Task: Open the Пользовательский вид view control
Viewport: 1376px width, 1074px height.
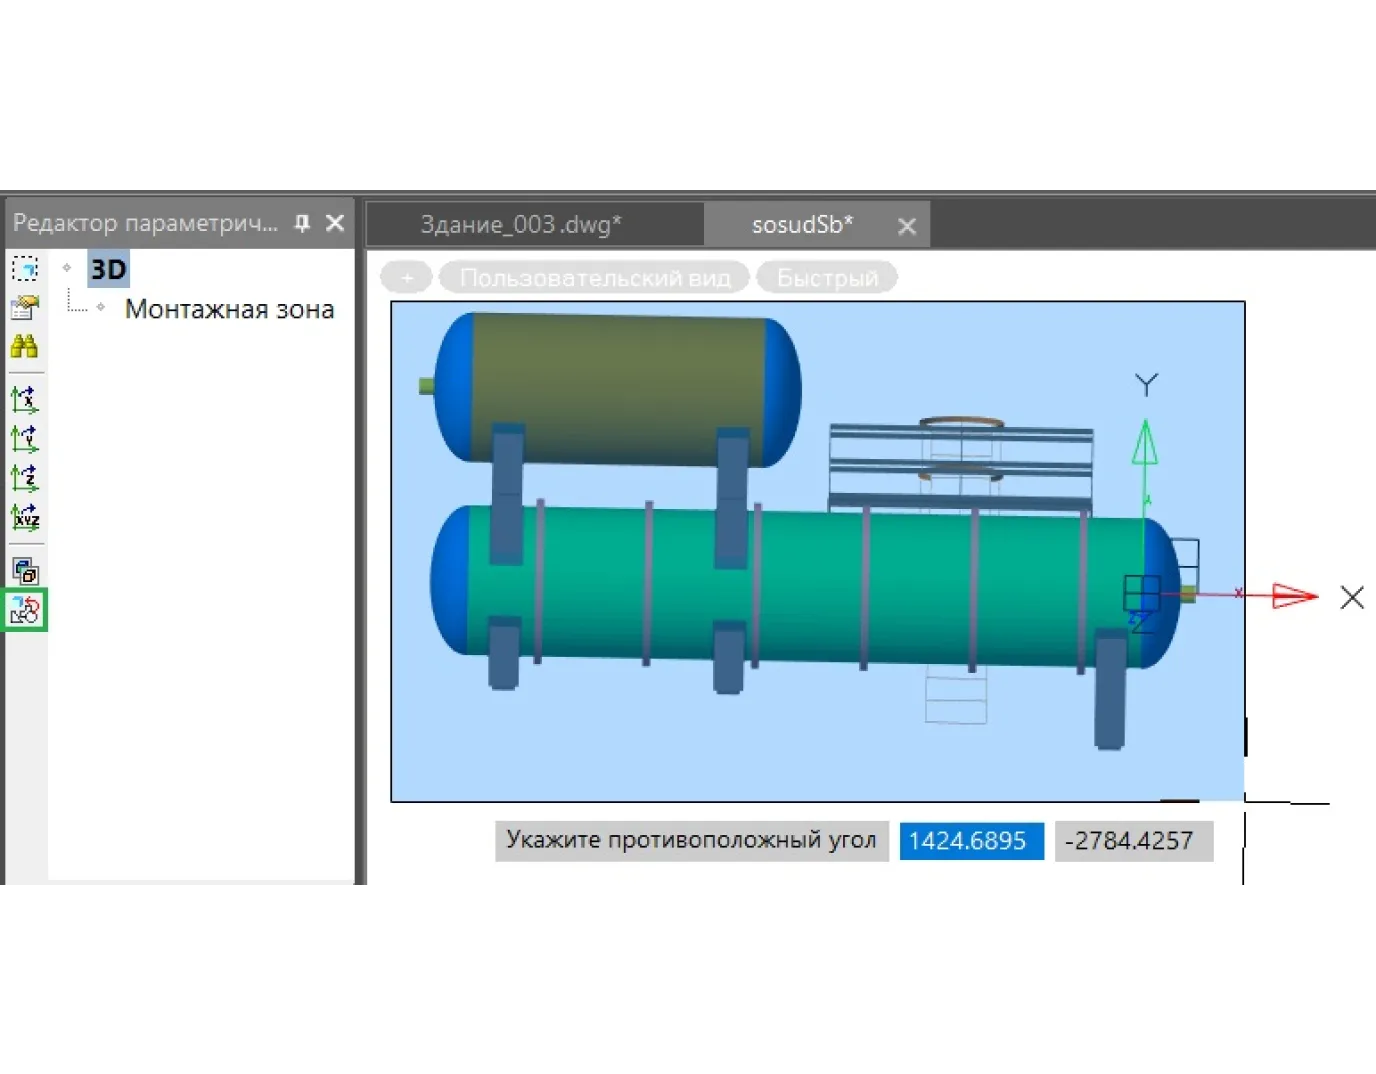Action: pyautogui.click(x=594, y=278)
